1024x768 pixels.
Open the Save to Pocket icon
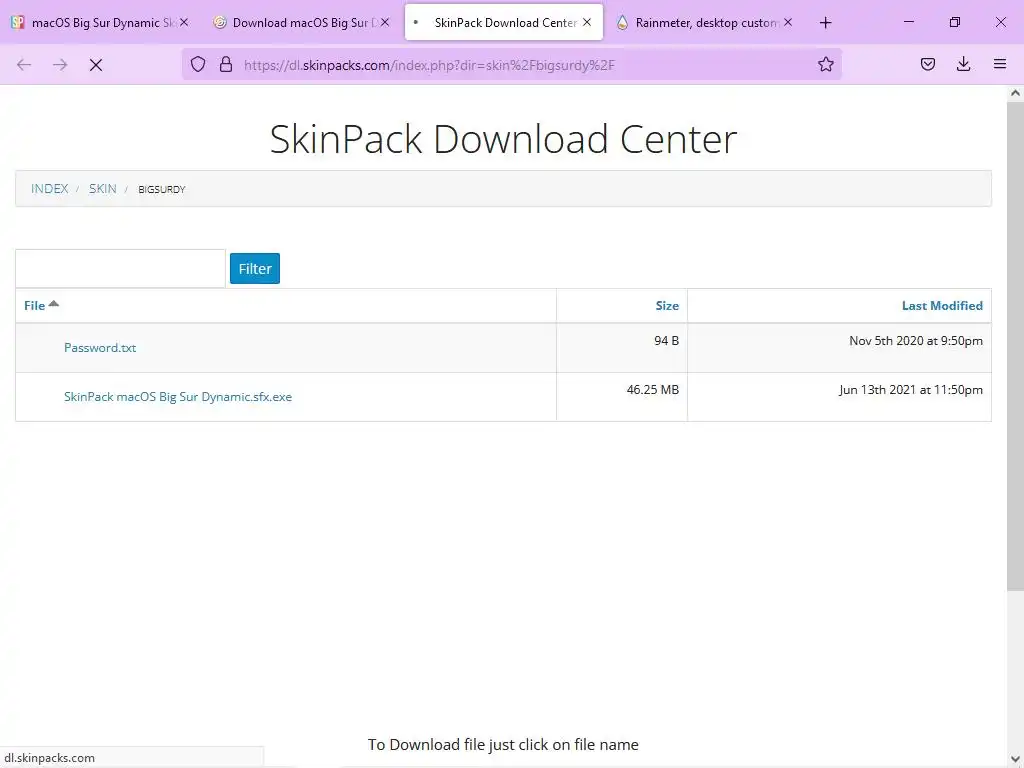pyautogui.click(x=928, y=64)
